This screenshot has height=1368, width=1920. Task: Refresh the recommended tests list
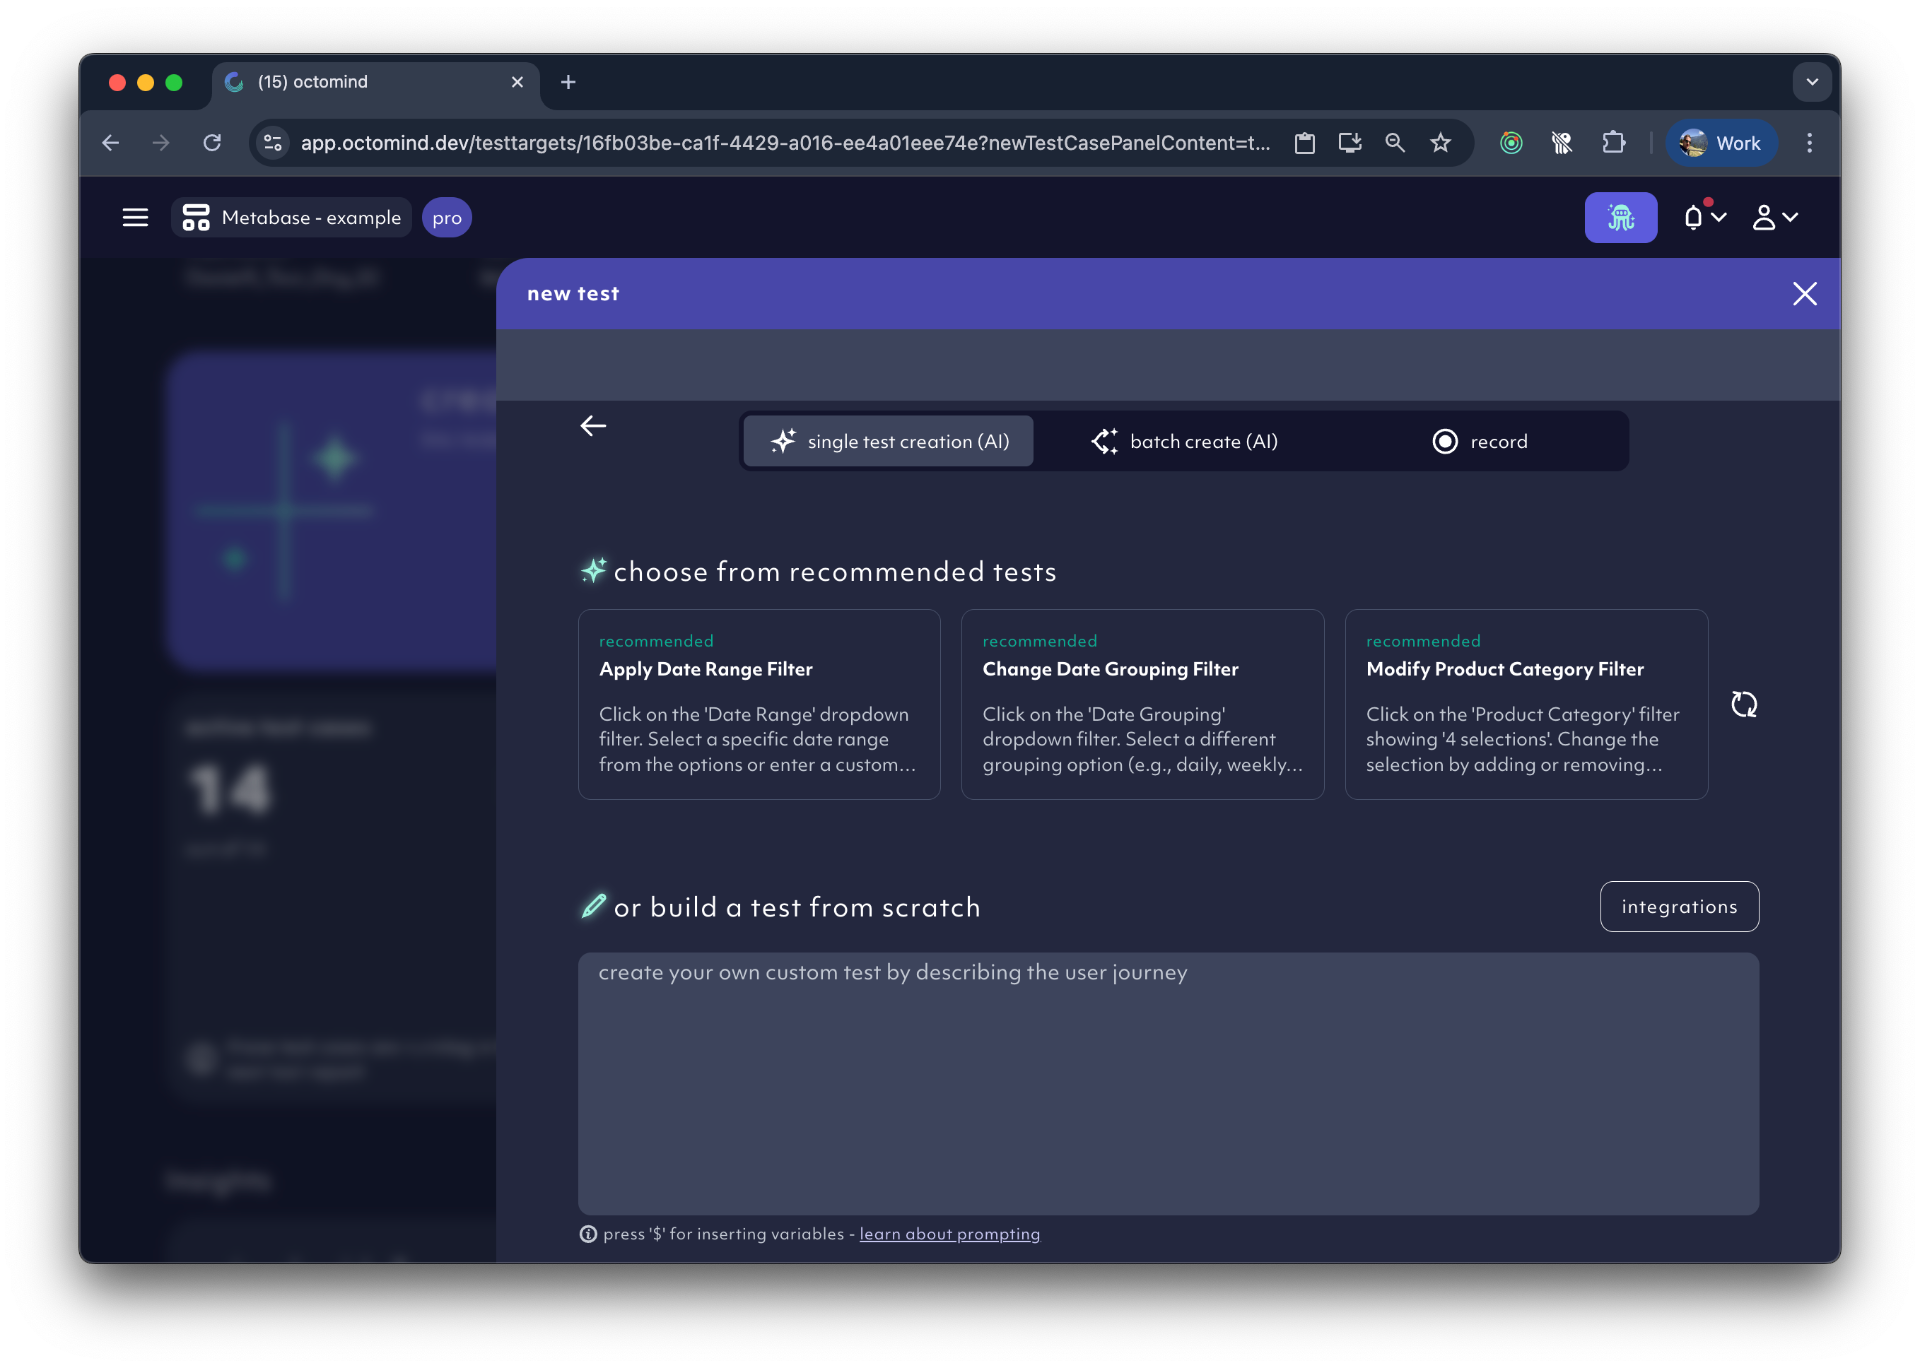(x=1744, y=704)
